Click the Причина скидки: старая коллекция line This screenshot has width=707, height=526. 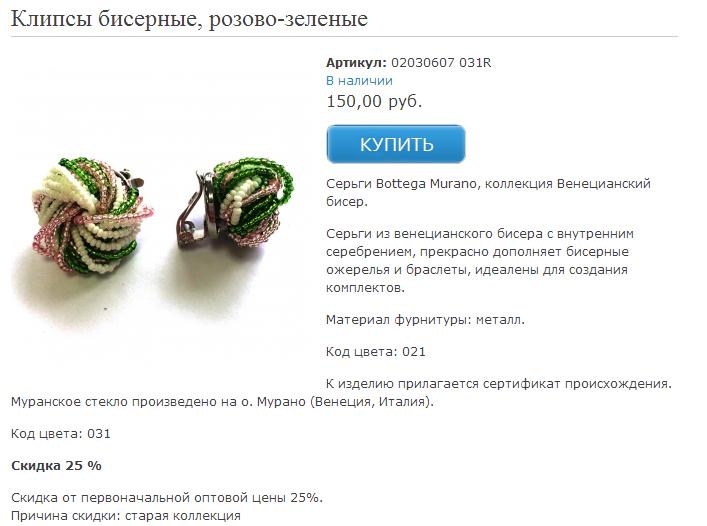[126, 516]
